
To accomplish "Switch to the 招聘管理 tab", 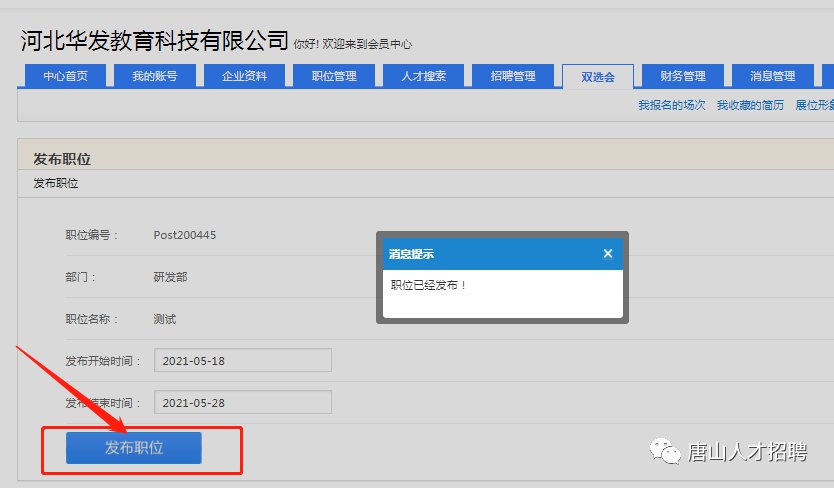I will tap(513, 76).
